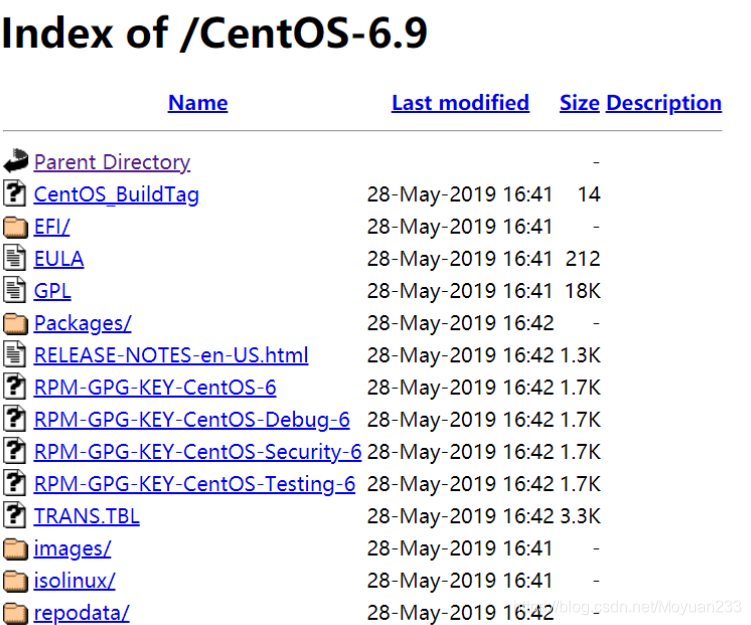Open the RPM-GPG-KEY-CentOS-Debug-6 link

pos(192,420)
